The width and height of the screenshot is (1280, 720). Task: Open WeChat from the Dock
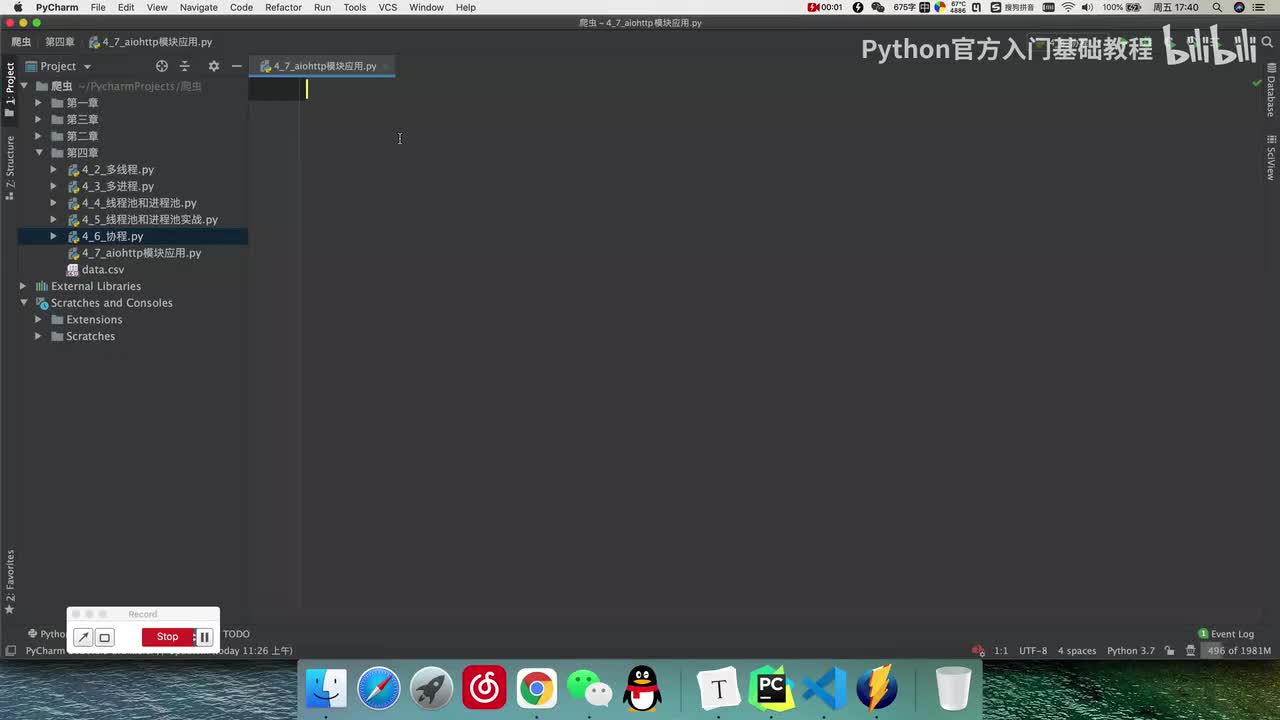coord(589,689)
